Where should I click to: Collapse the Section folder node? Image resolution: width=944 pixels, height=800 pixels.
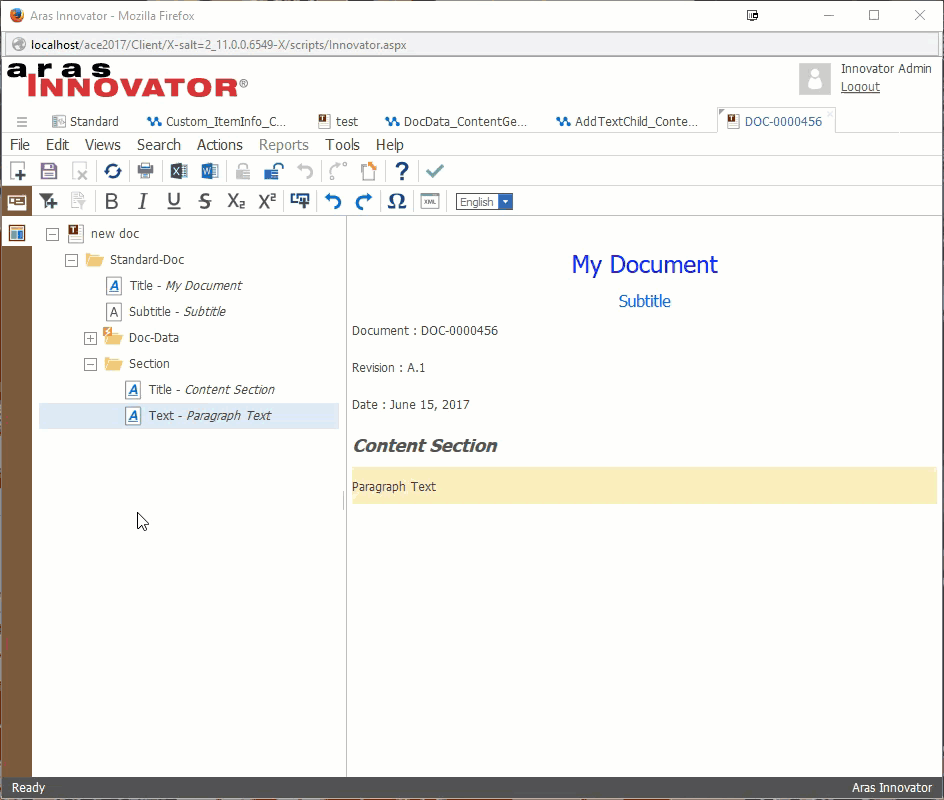(90, 364)
